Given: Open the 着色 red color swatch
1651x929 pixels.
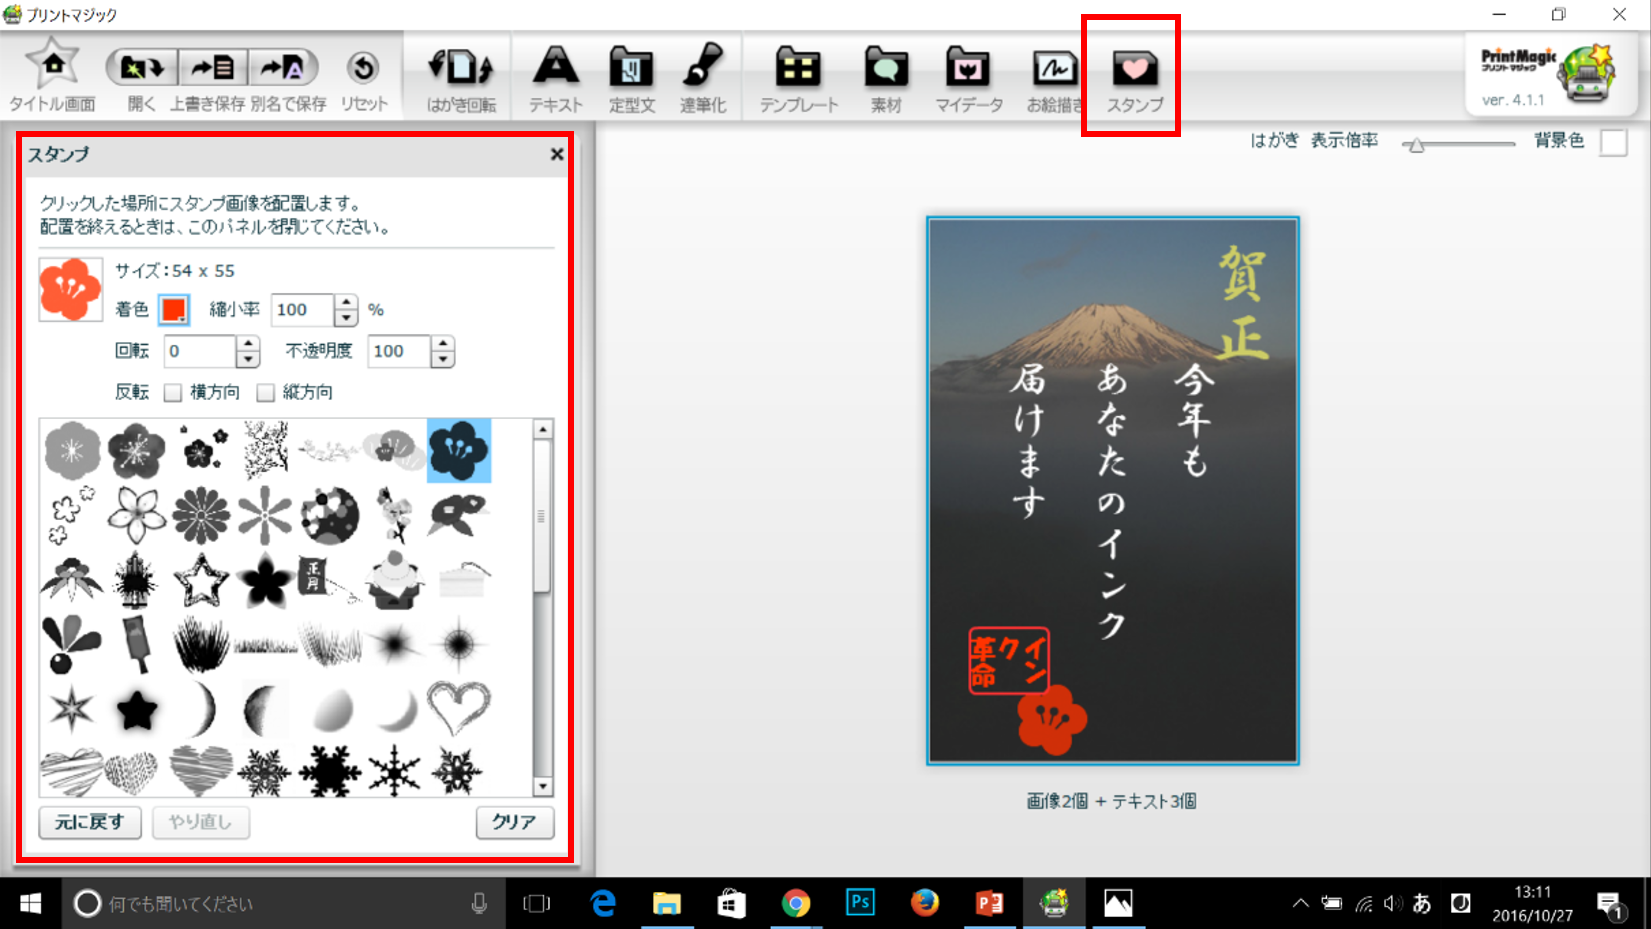Looking at the screenshot, I should click(x=174, y=310).
